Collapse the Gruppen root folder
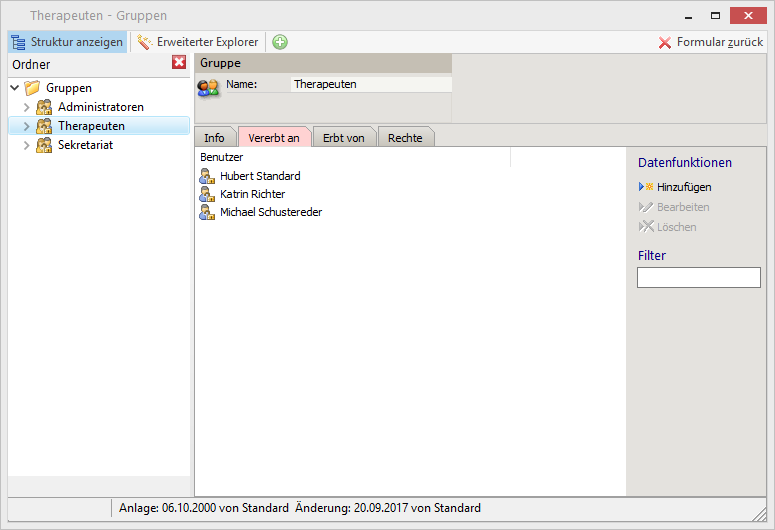 (x=14, y=88)
